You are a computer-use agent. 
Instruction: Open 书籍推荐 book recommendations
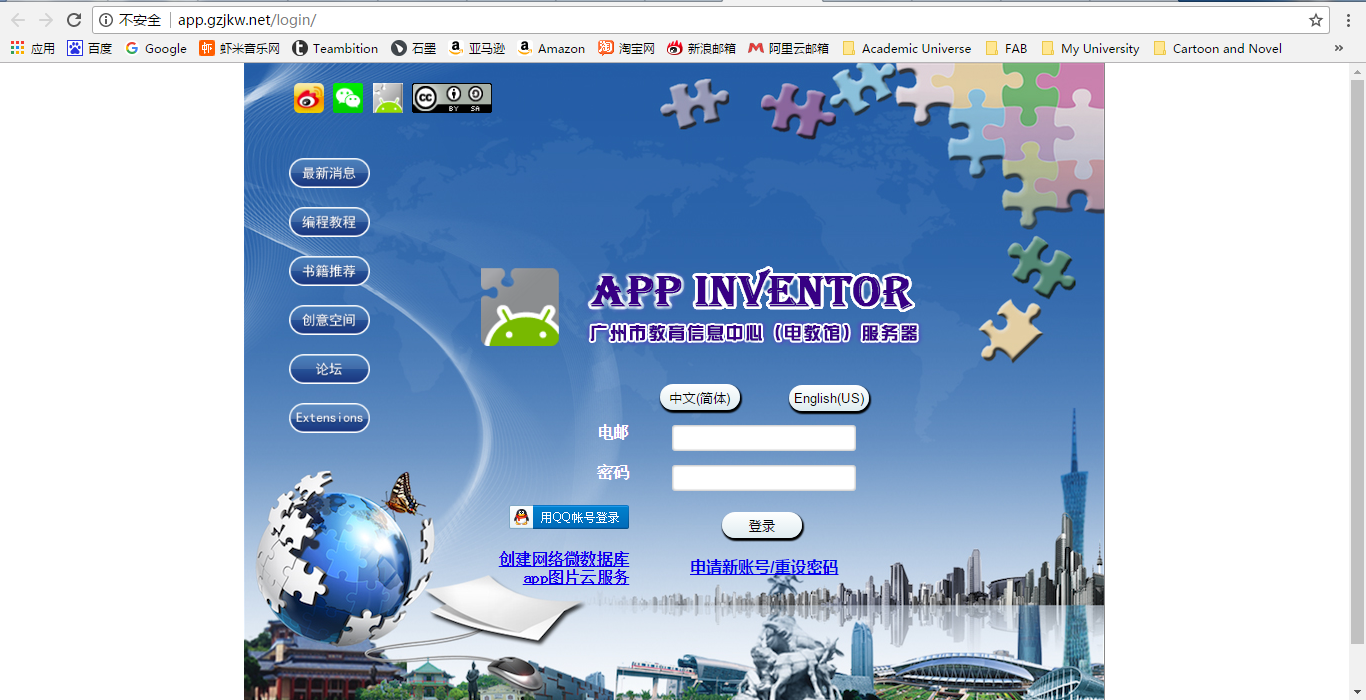pyautogui.click(x=329, y=271)
